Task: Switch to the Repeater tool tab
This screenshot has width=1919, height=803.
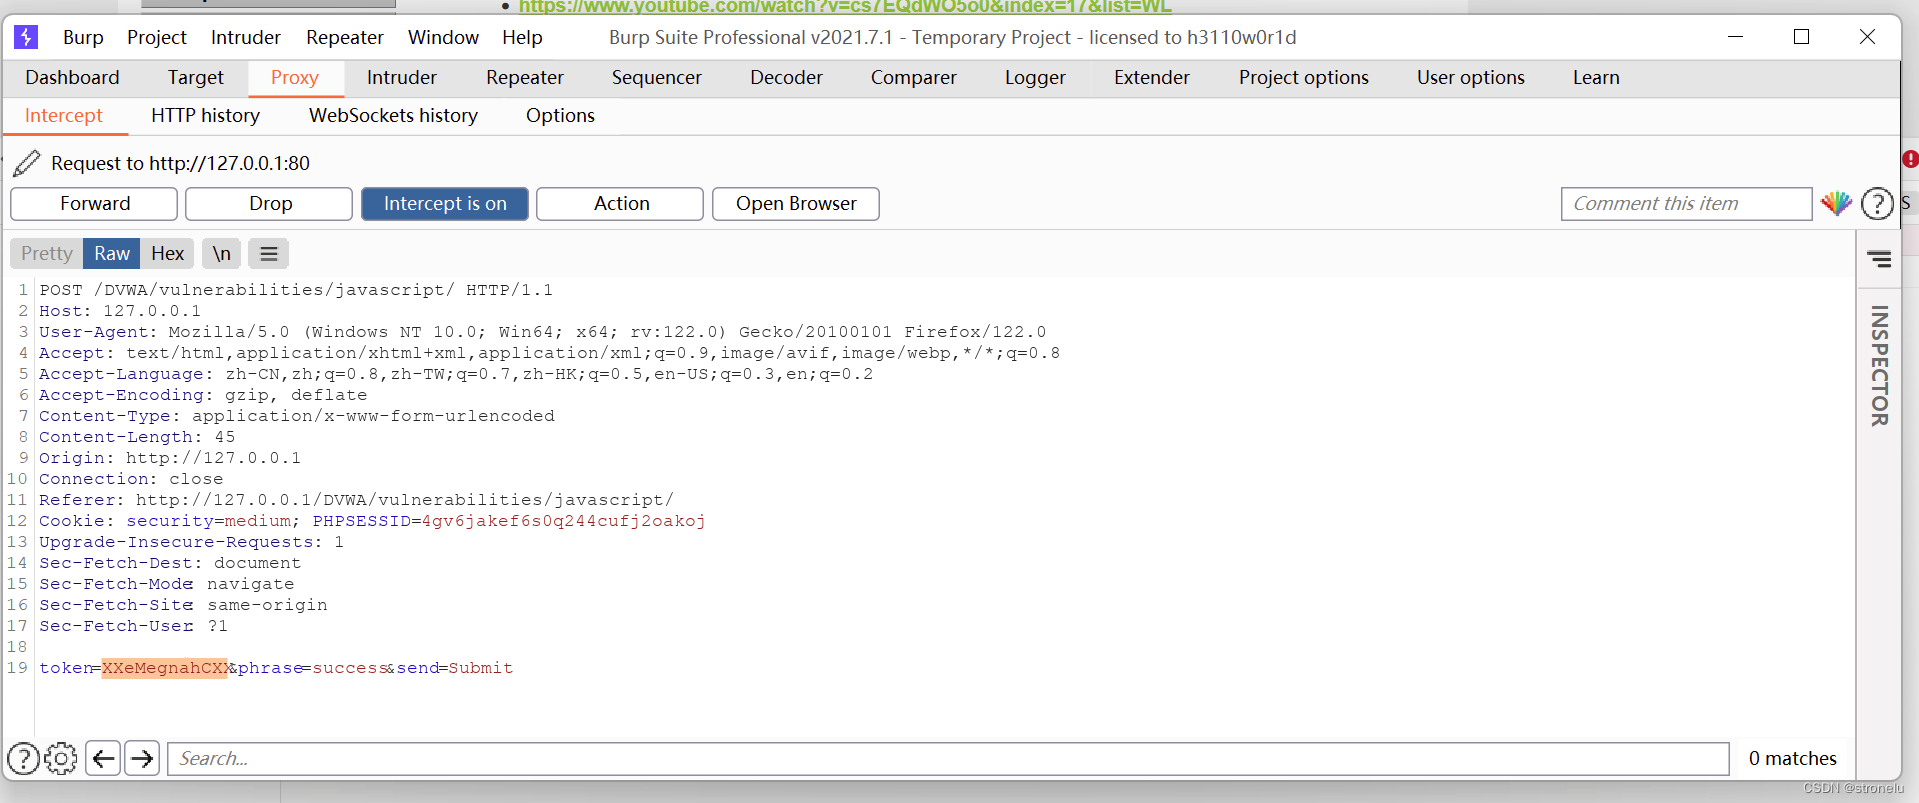Action: coord(525,78)
